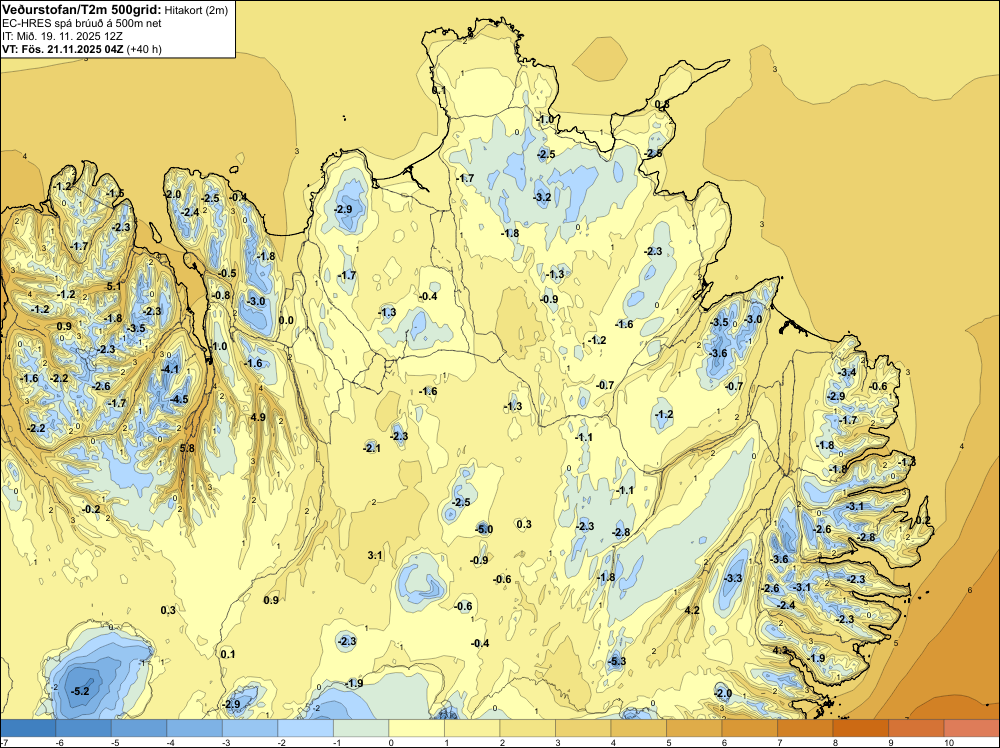Click the -0.8 temperature value
Viewport: 1000px width, 748px height.
[x=221, y=295]
